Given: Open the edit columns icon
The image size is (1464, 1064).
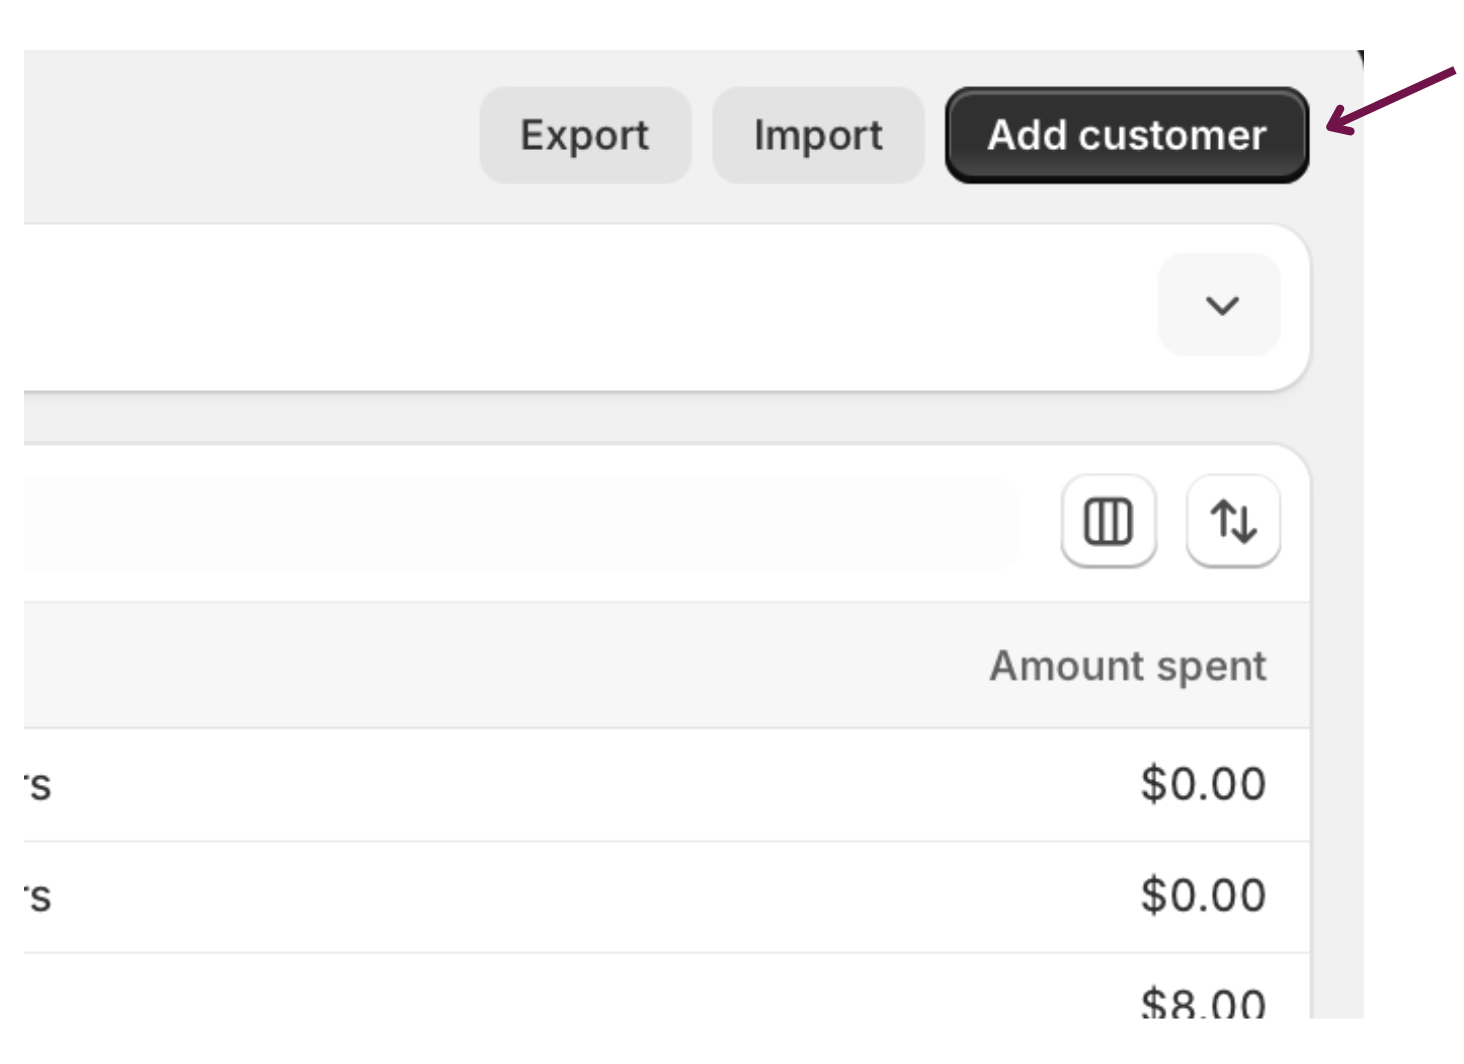Looking at the screenshot, I should [1108, 521].
